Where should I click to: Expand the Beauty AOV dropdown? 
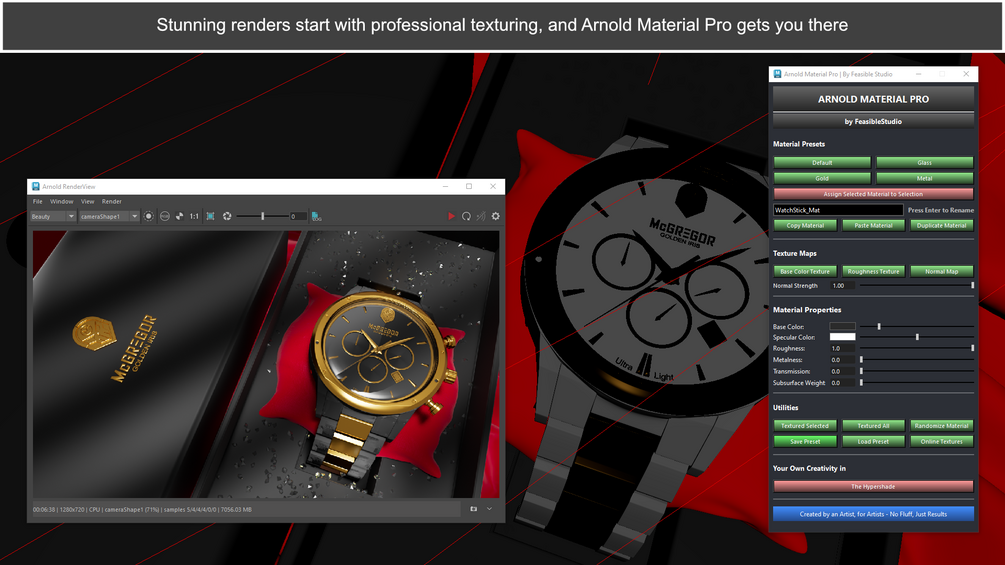pos(53,217)
